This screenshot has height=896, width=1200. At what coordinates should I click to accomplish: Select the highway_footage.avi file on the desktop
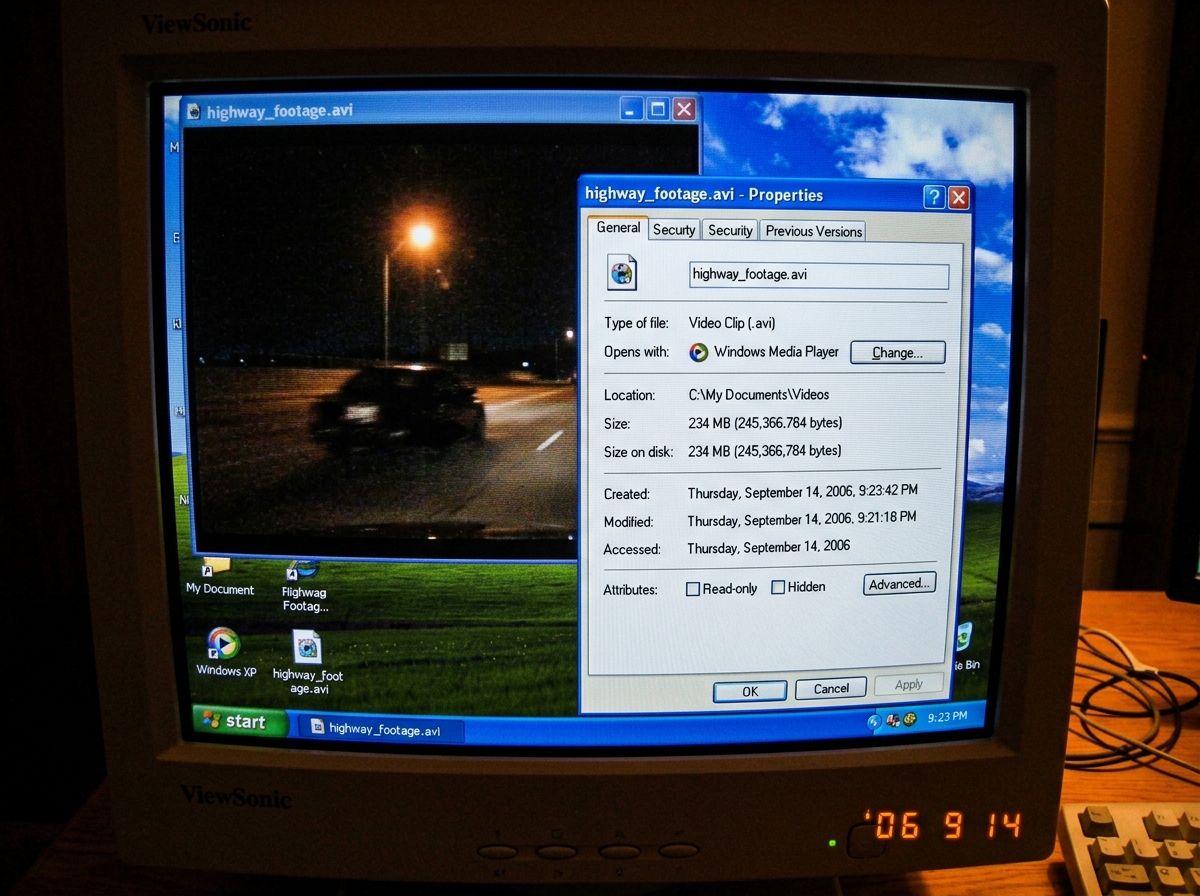coord(308,662)
